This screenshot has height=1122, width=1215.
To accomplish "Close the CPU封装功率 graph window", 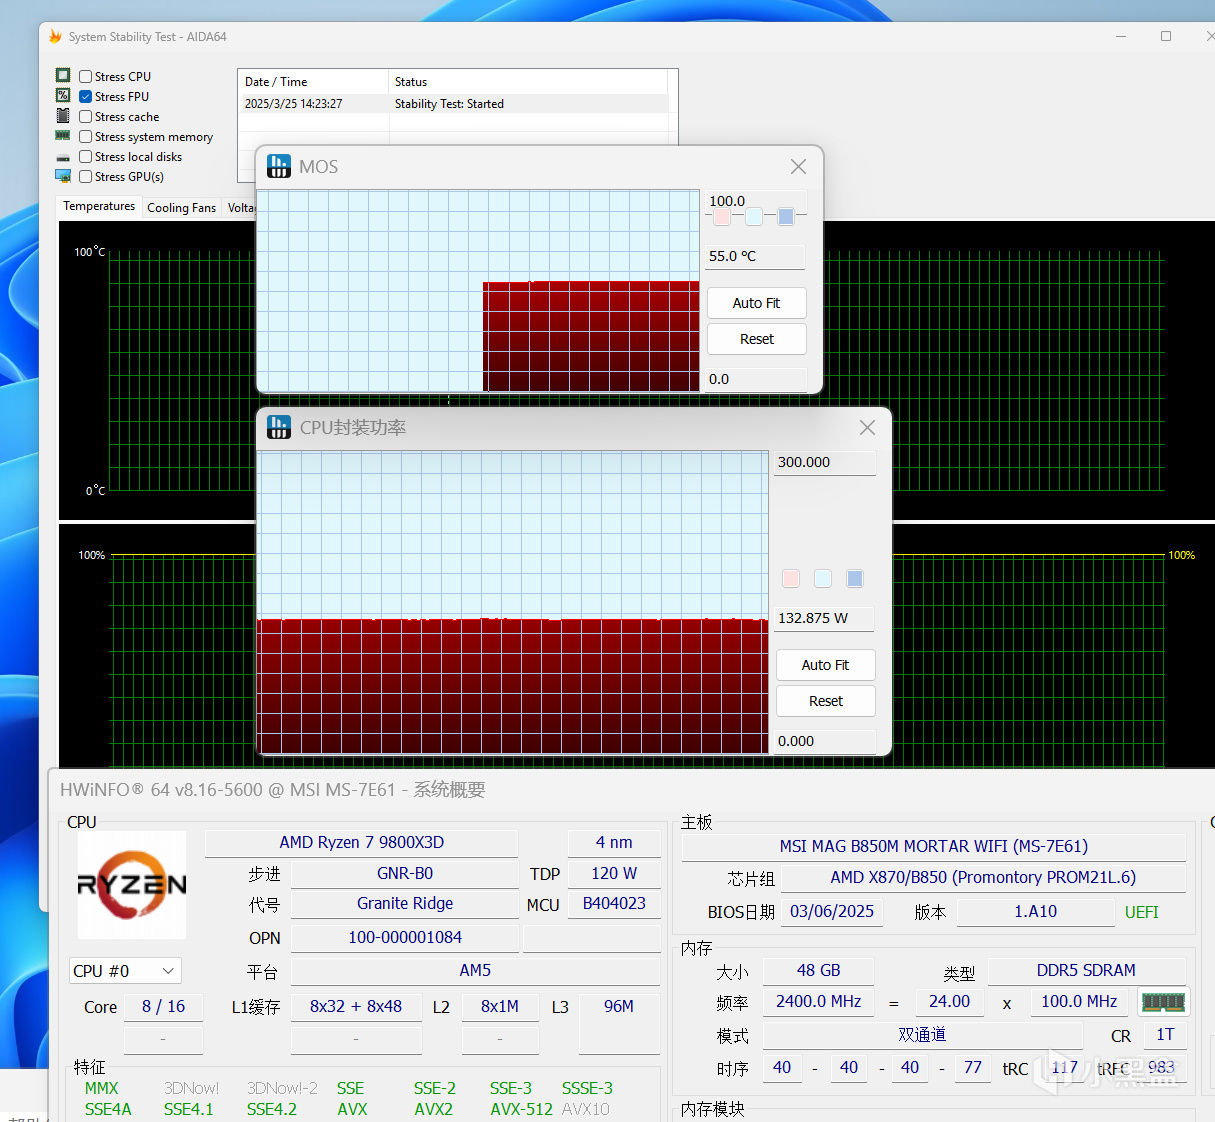I will (867, 427).
